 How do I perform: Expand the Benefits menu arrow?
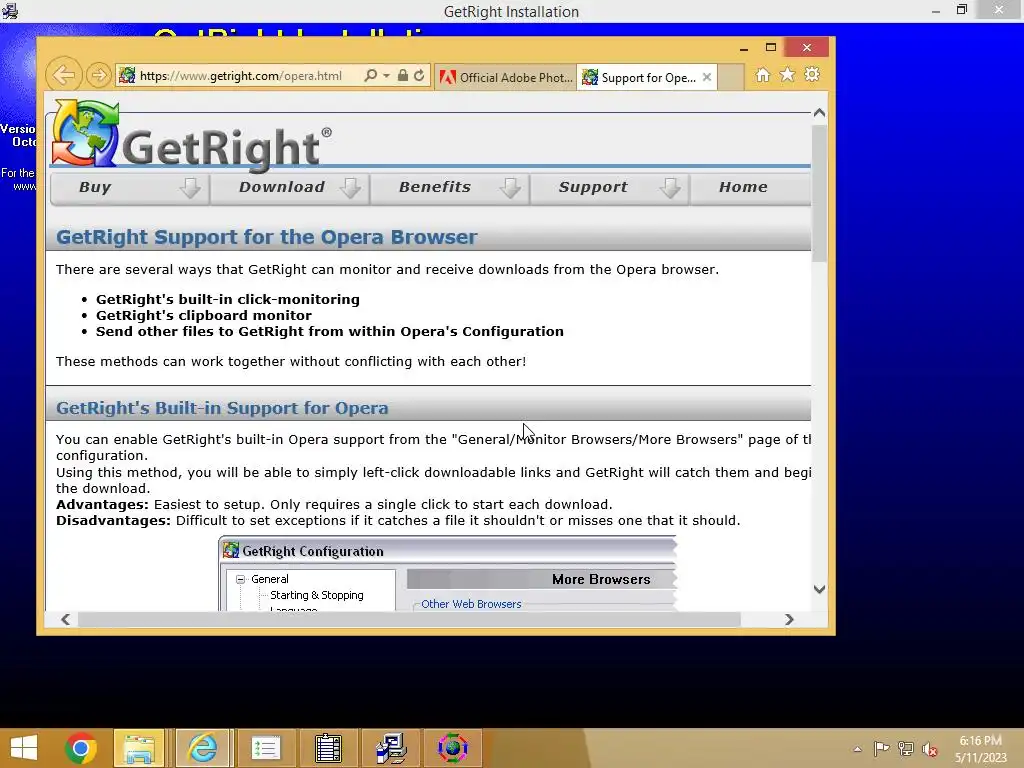pos(510,187)
